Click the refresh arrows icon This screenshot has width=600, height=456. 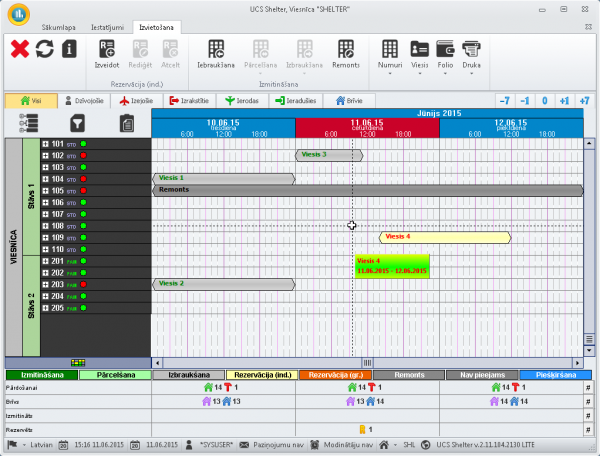[44, 49]
